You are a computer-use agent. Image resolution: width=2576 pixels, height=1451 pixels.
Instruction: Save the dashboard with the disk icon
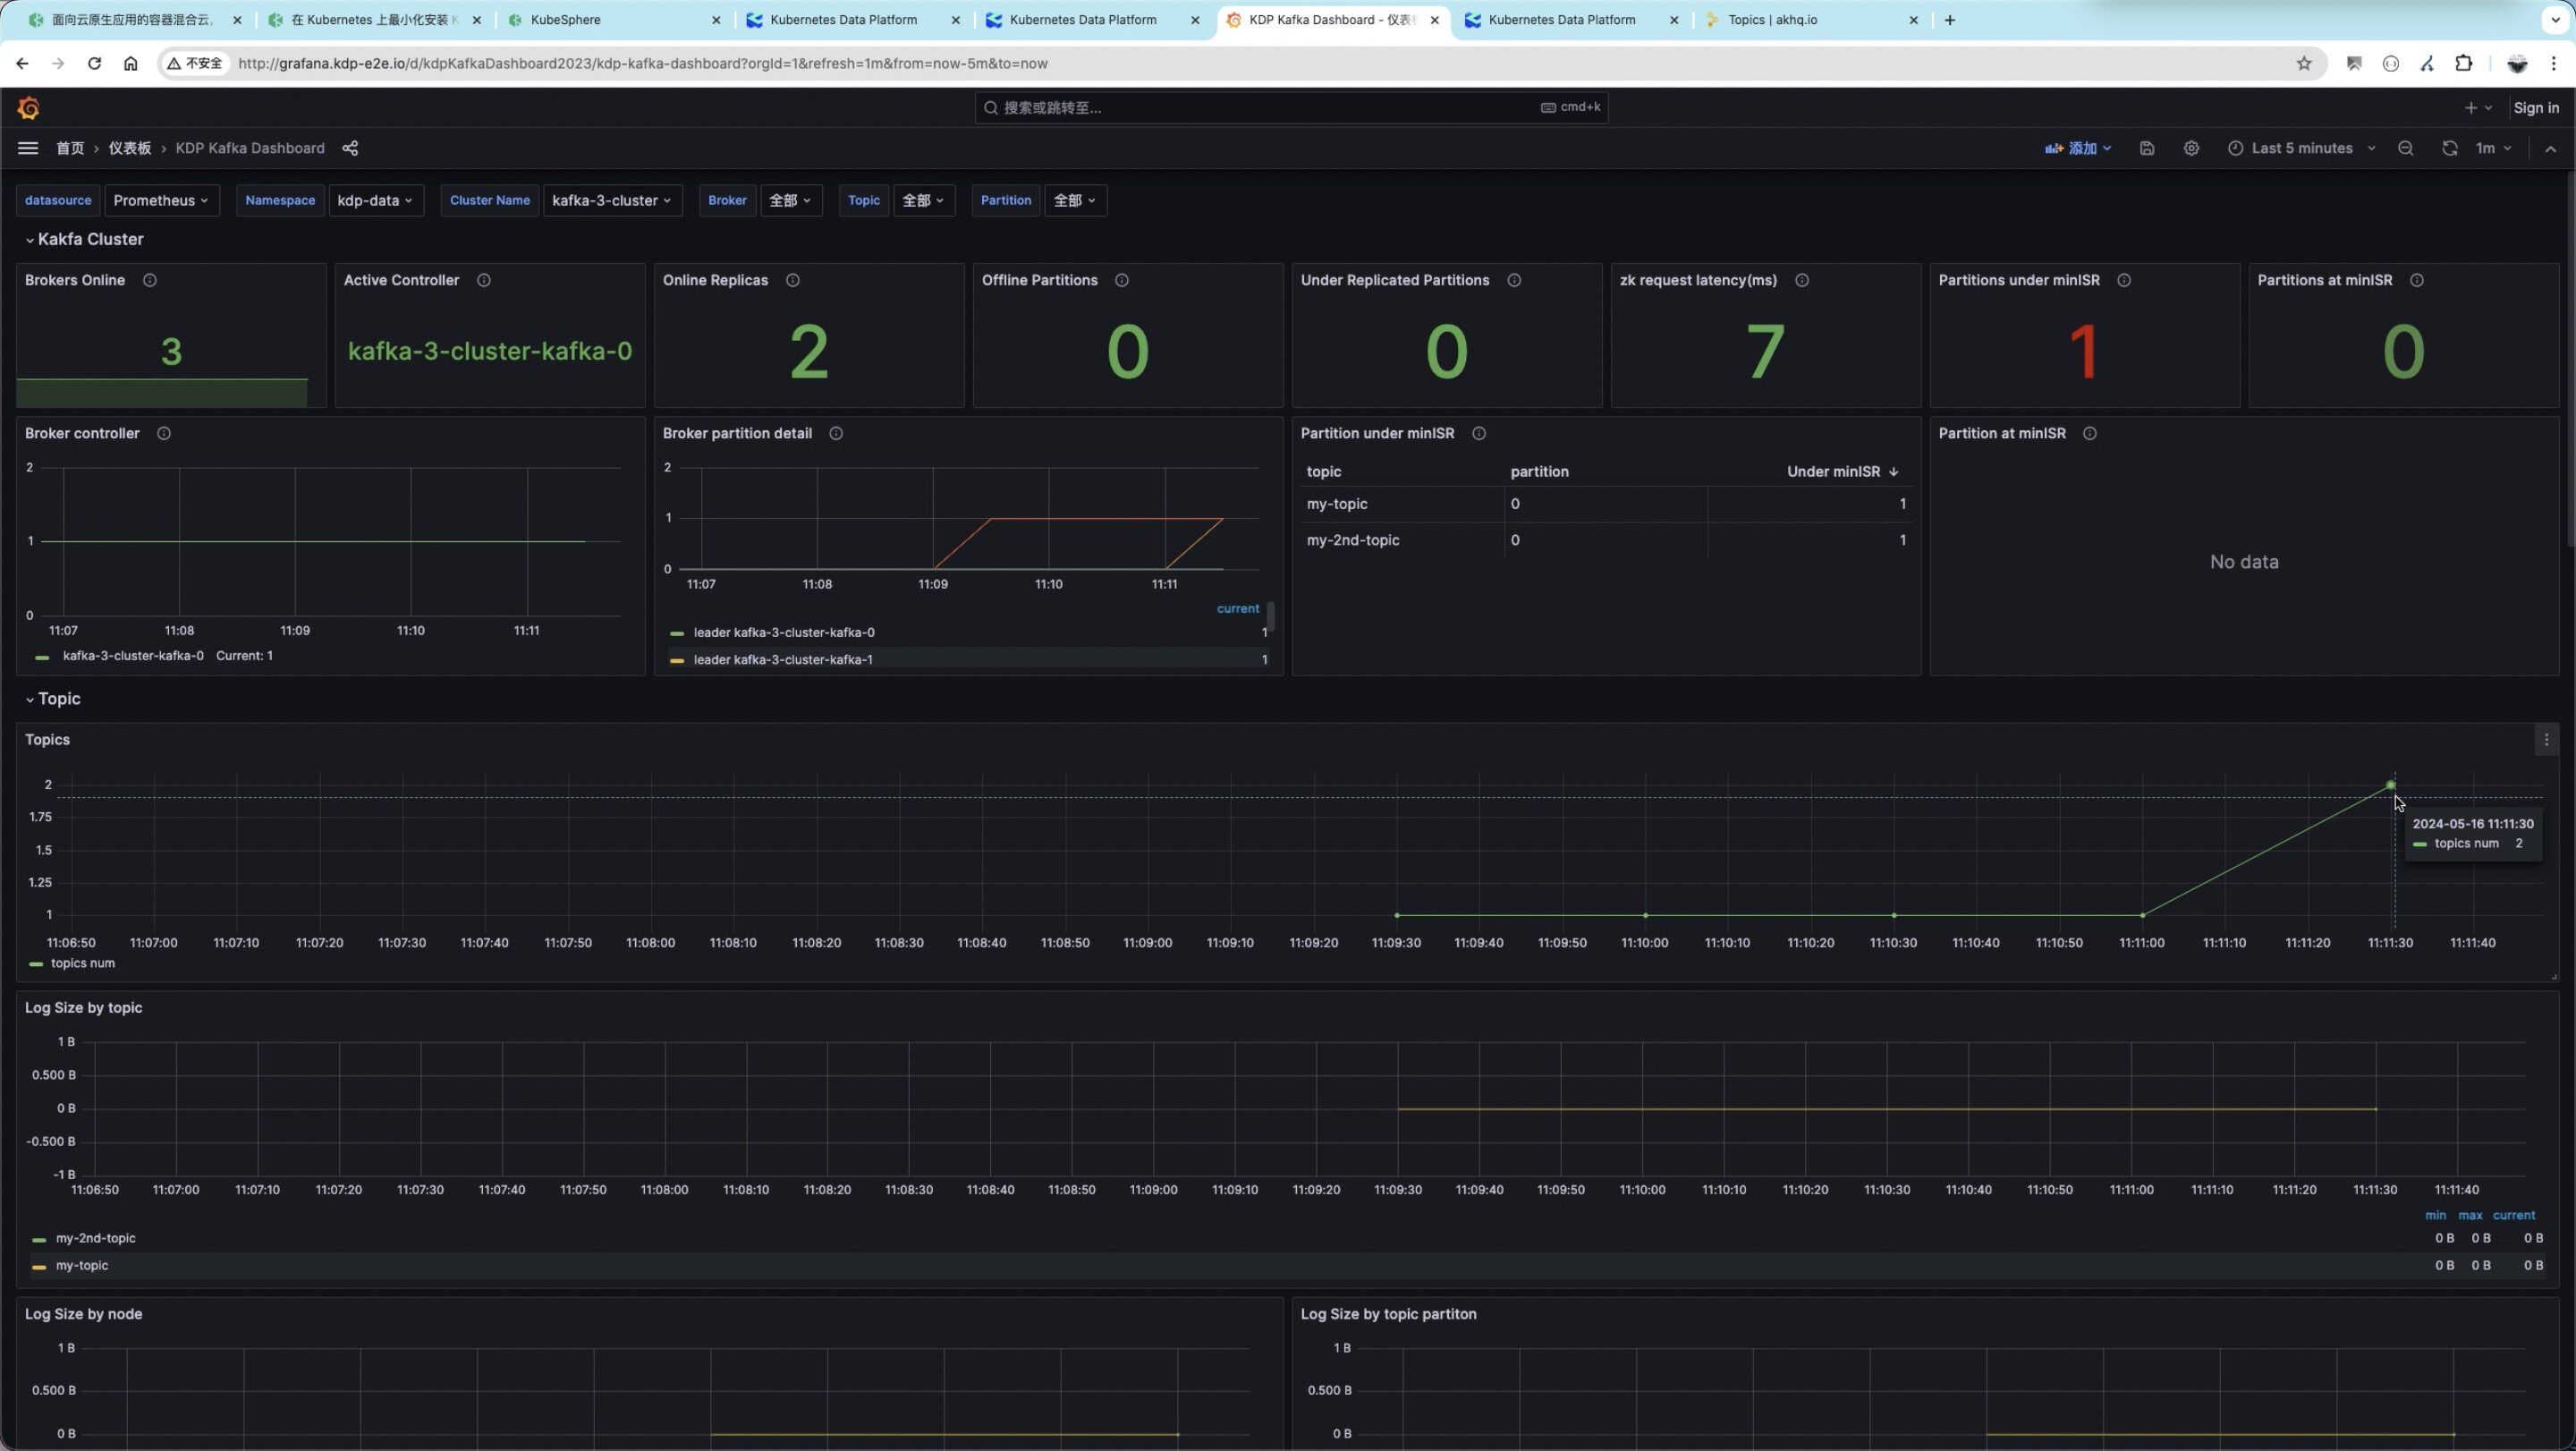(2147, 148)
